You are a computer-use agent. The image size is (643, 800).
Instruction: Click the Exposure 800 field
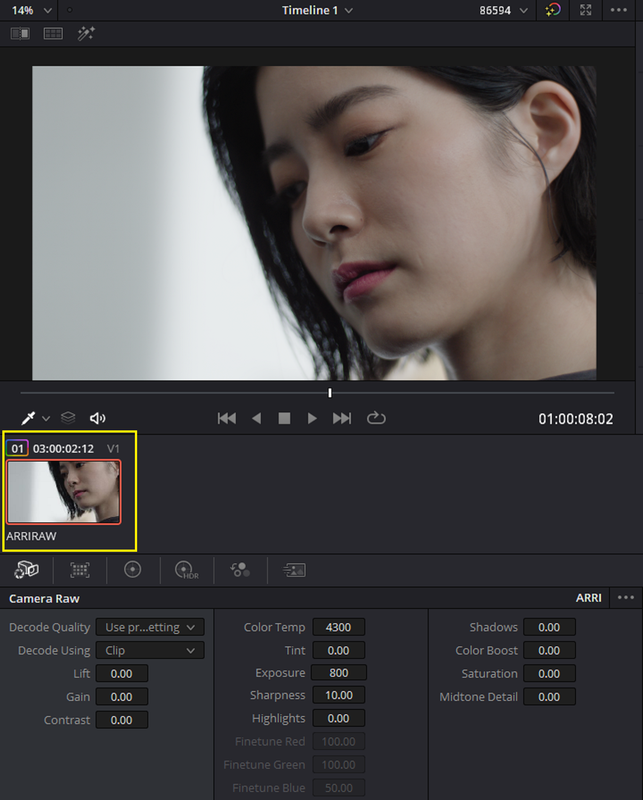(x=339, y=672)
